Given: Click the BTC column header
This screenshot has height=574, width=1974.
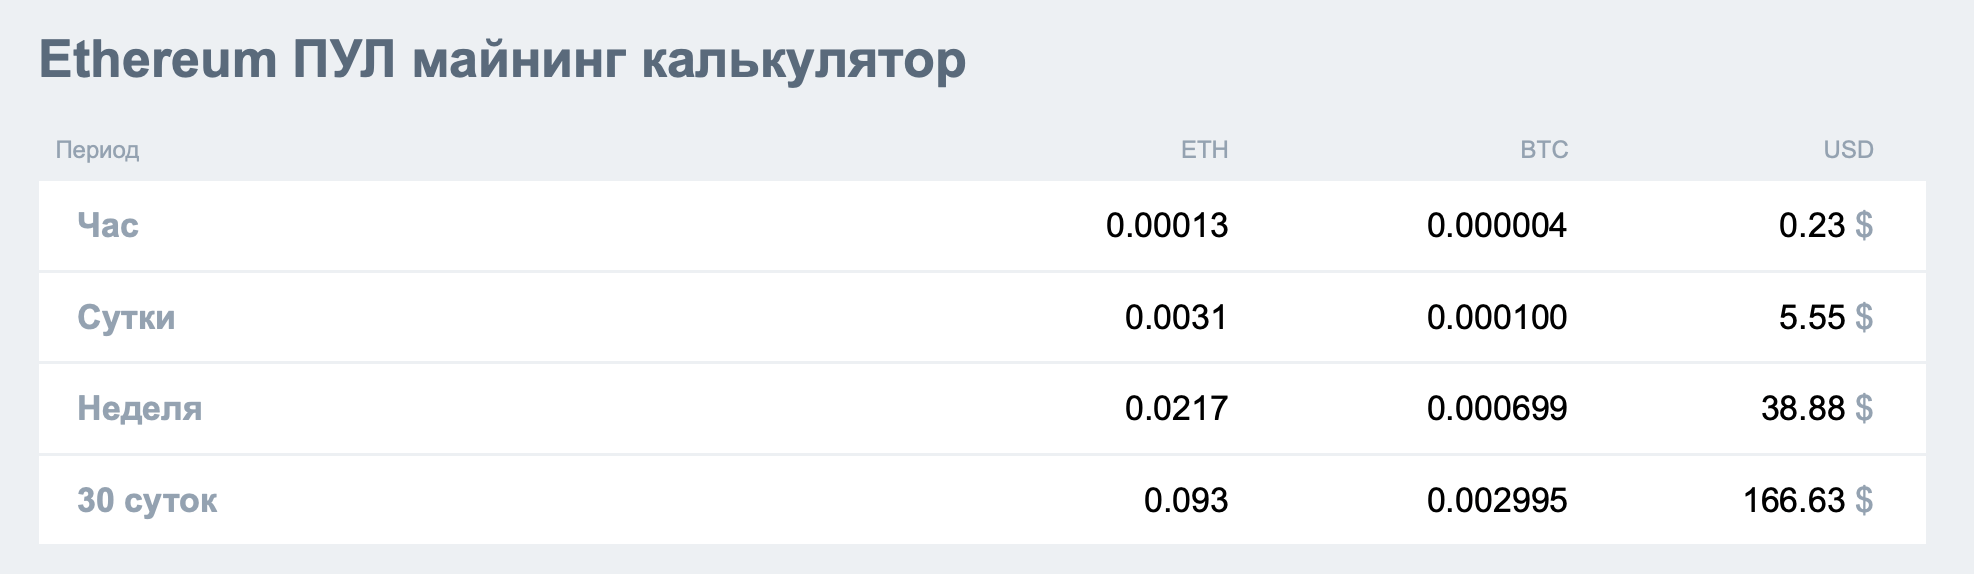Looking at the screenshot, I should click(1544, 150).
